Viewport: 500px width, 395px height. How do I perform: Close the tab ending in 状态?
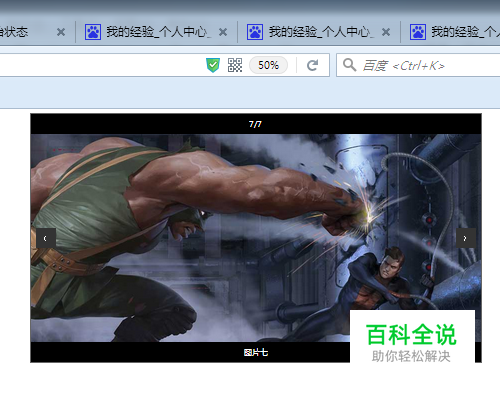[x=61, y=32]
